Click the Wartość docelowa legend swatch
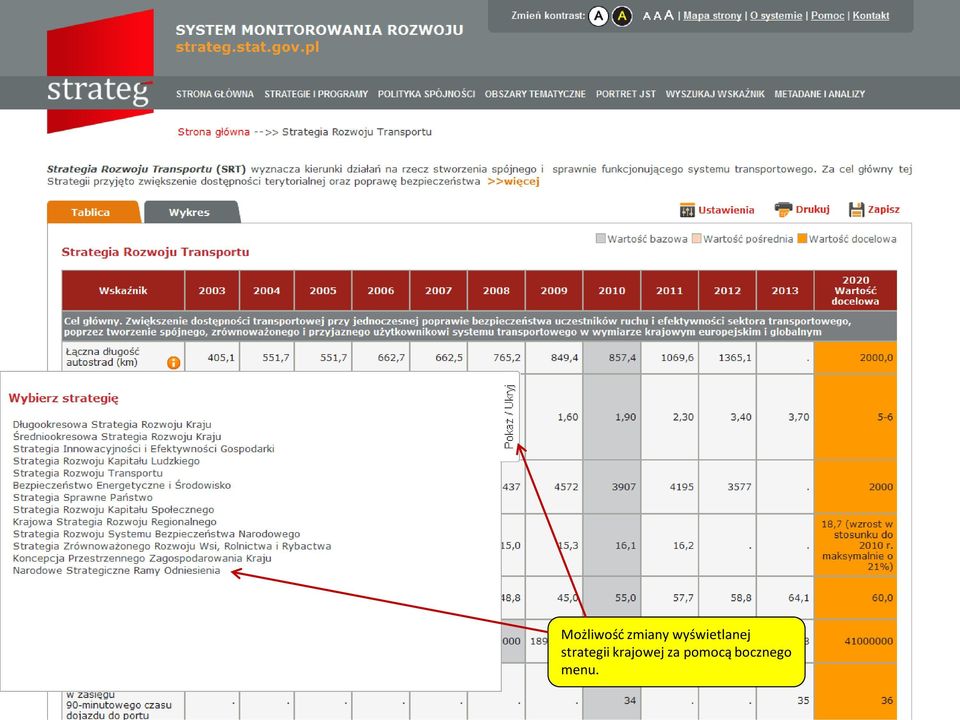The width and height of the screenshot is (960, 720). (802, 238)
